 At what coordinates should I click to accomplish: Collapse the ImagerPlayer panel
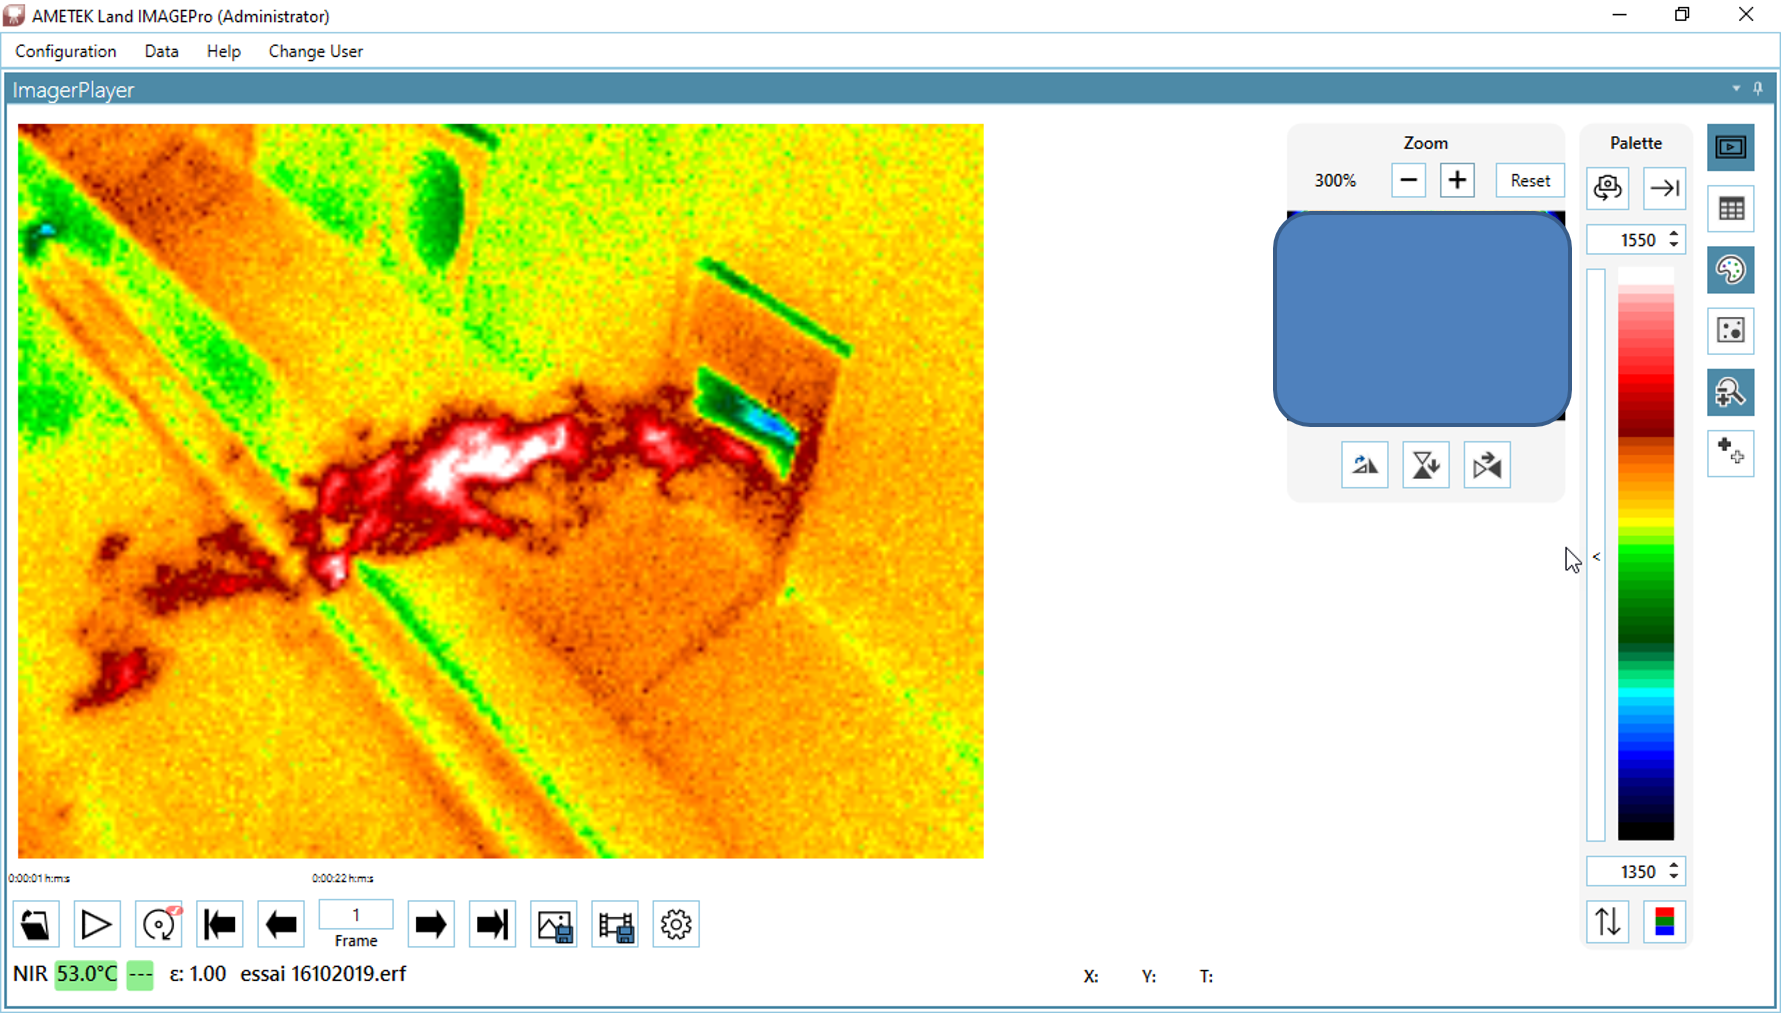(1735, 89)
